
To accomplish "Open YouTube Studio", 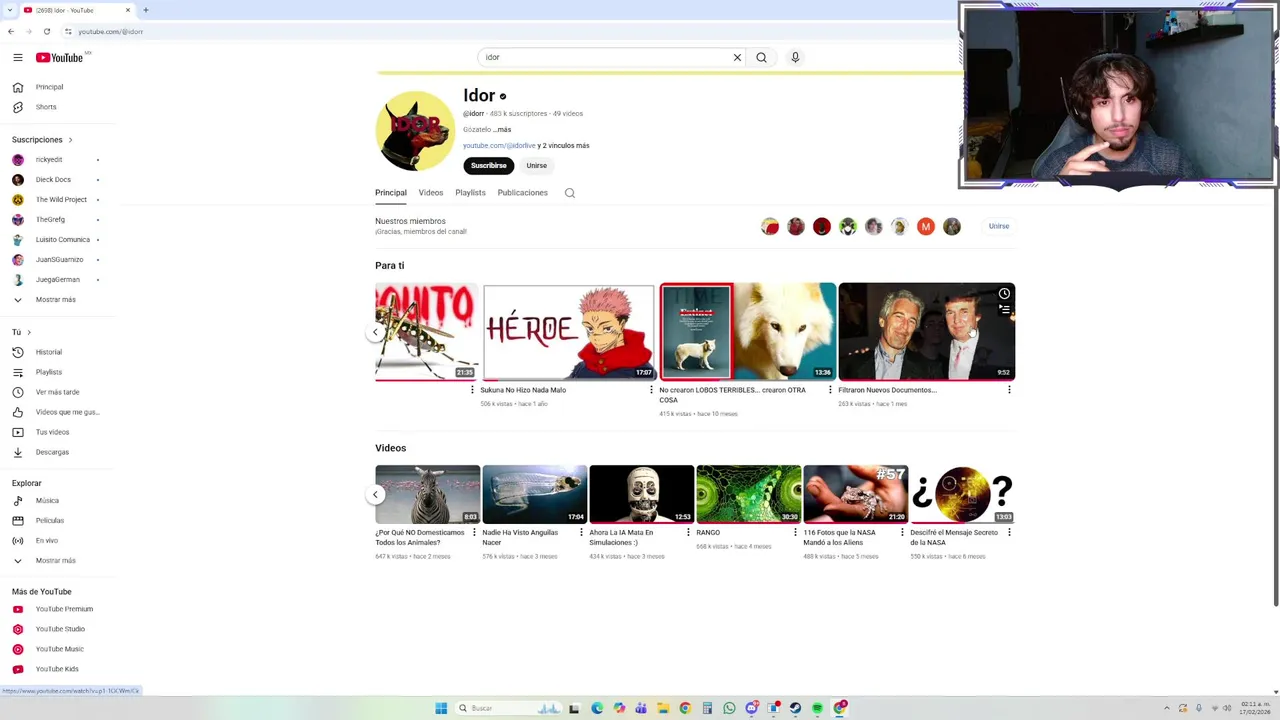I will (58, 629).
